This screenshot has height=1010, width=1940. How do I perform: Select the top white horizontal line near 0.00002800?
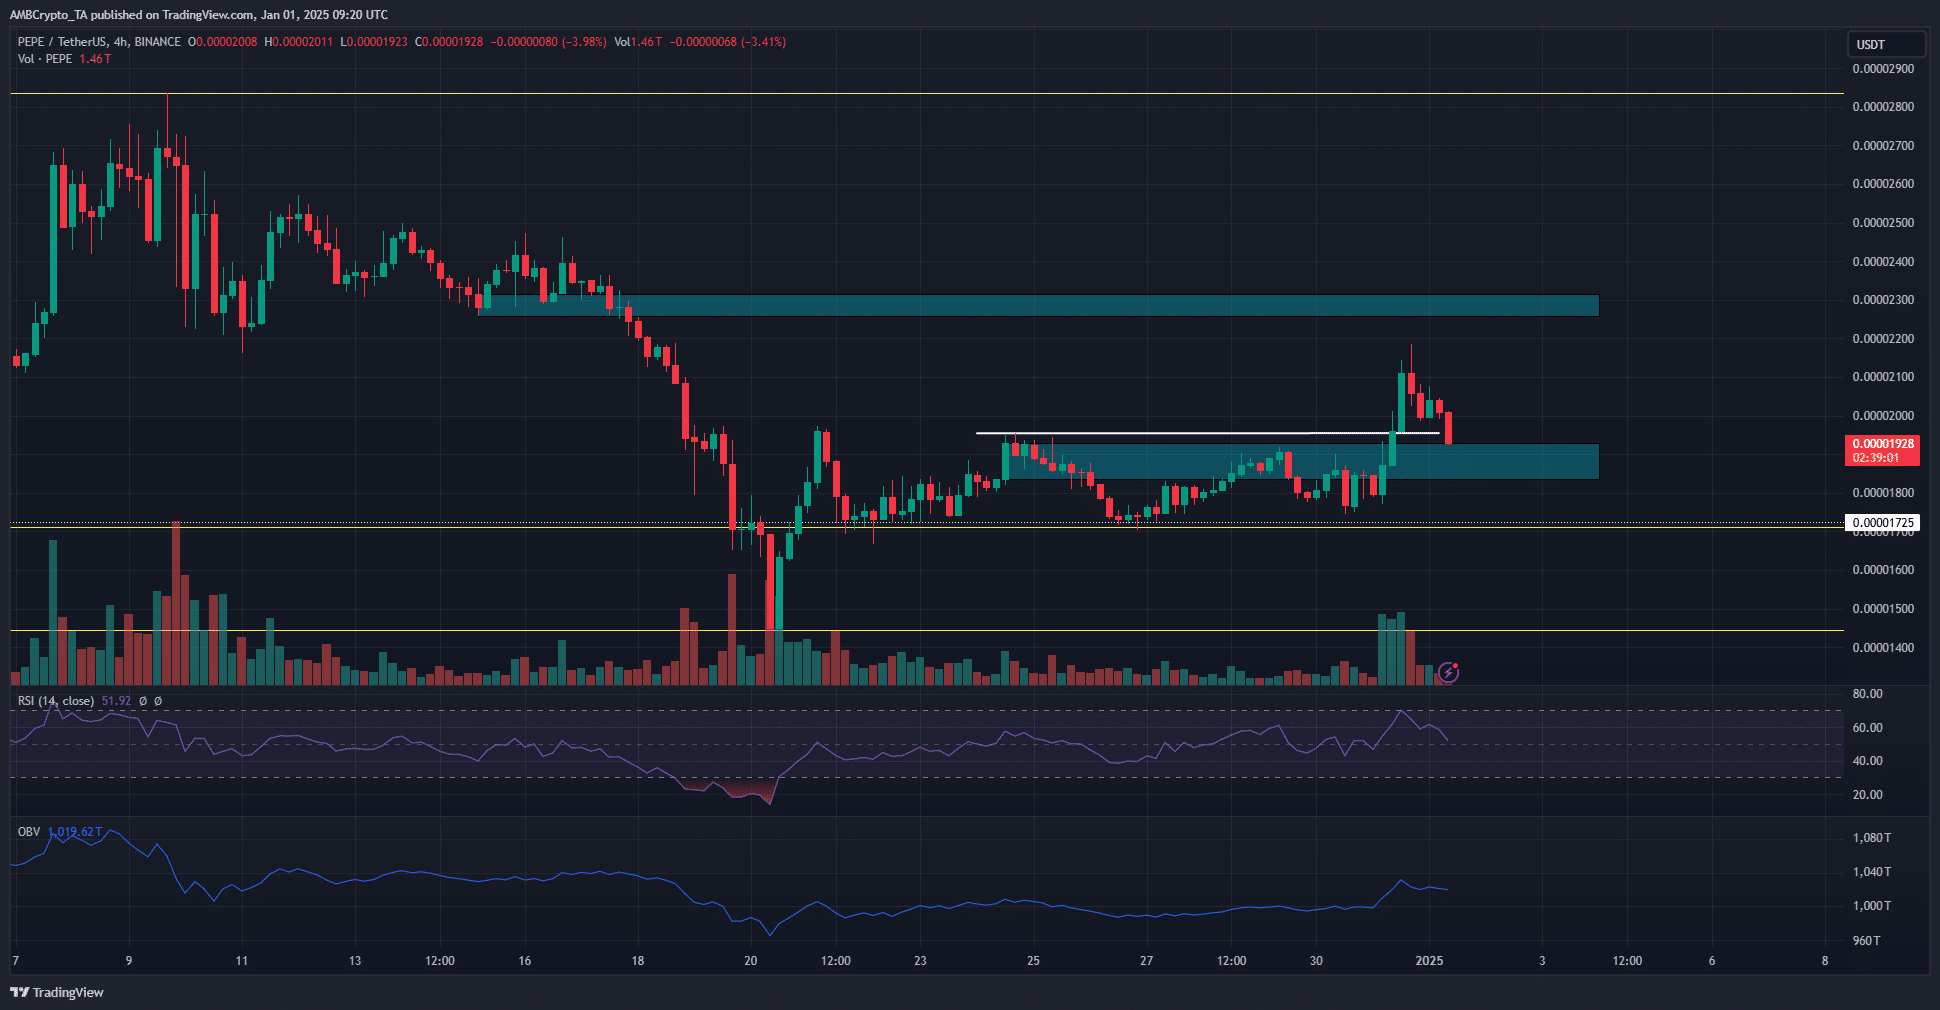(926, 94)
